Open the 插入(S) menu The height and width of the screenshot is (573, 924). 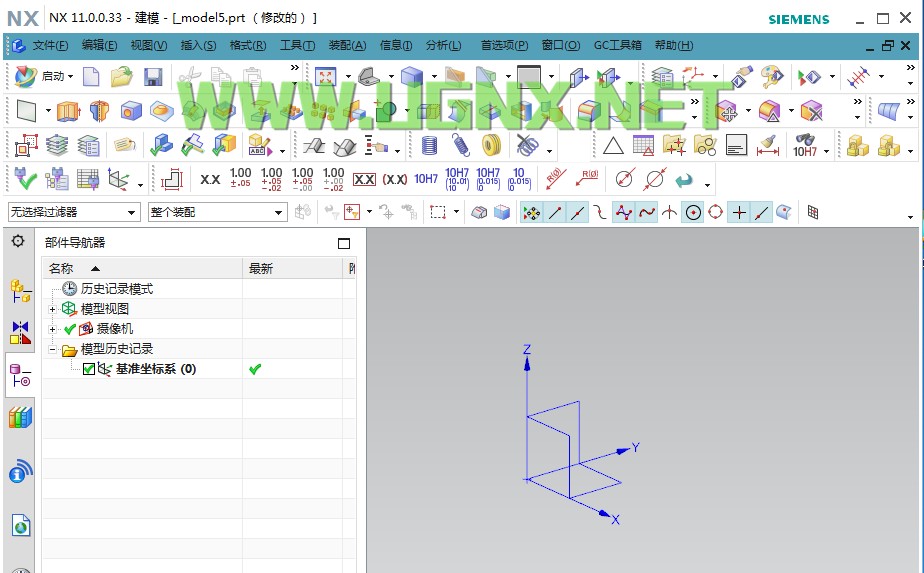pos(198,45)
